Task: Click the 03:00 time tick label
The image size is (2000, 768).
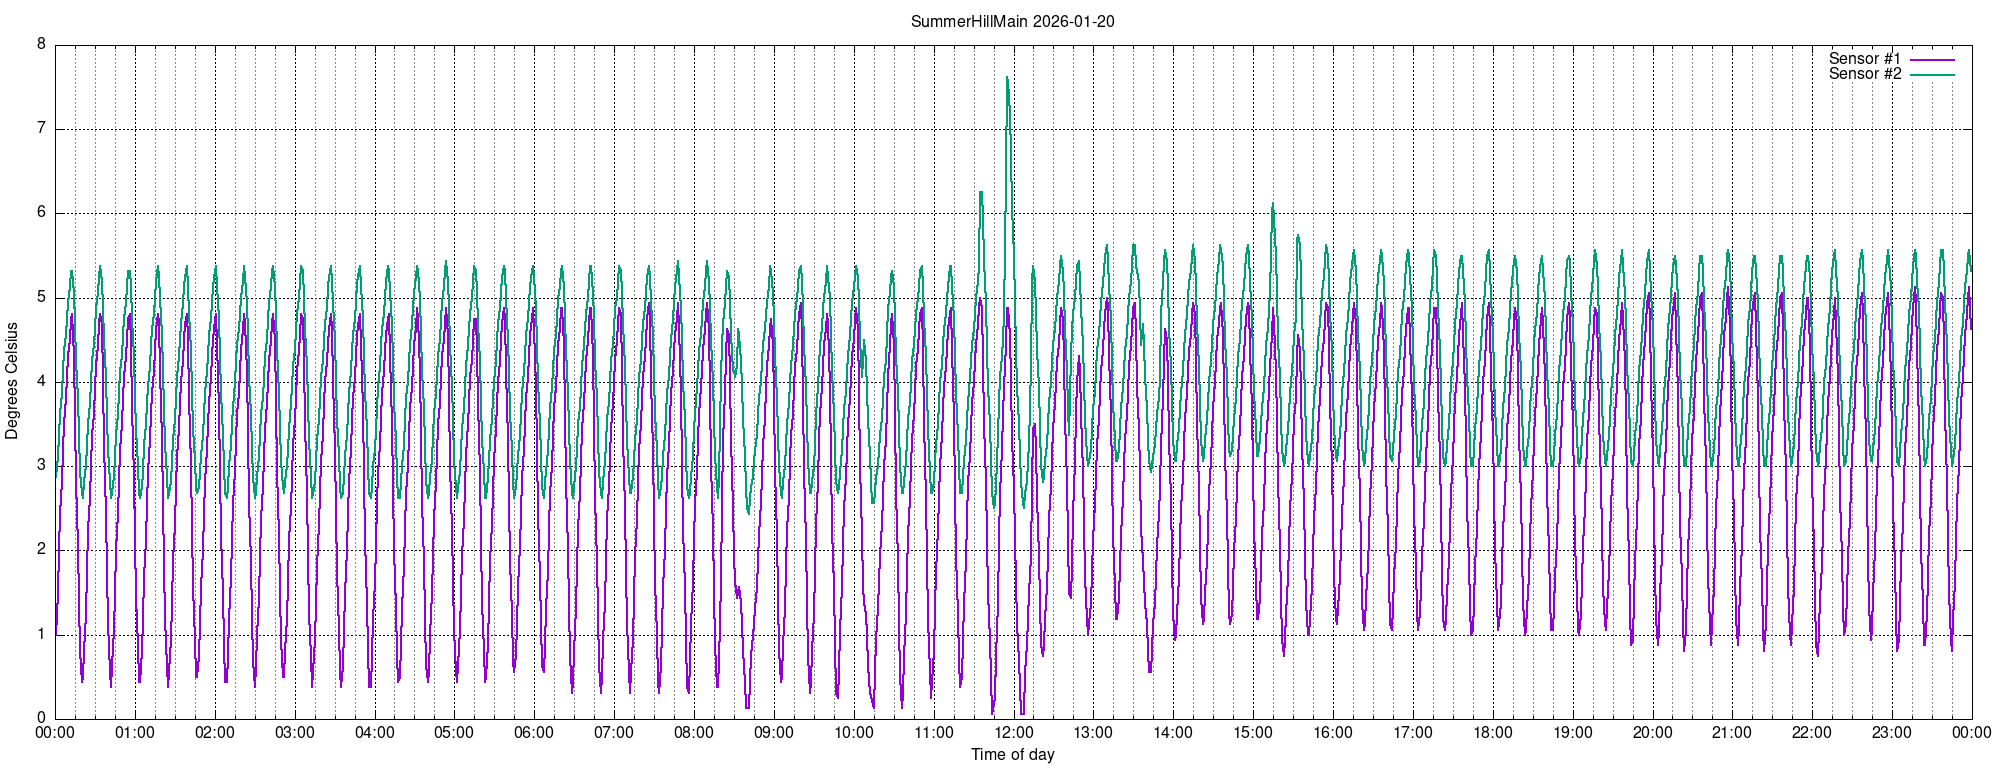Action: [295, 733]
